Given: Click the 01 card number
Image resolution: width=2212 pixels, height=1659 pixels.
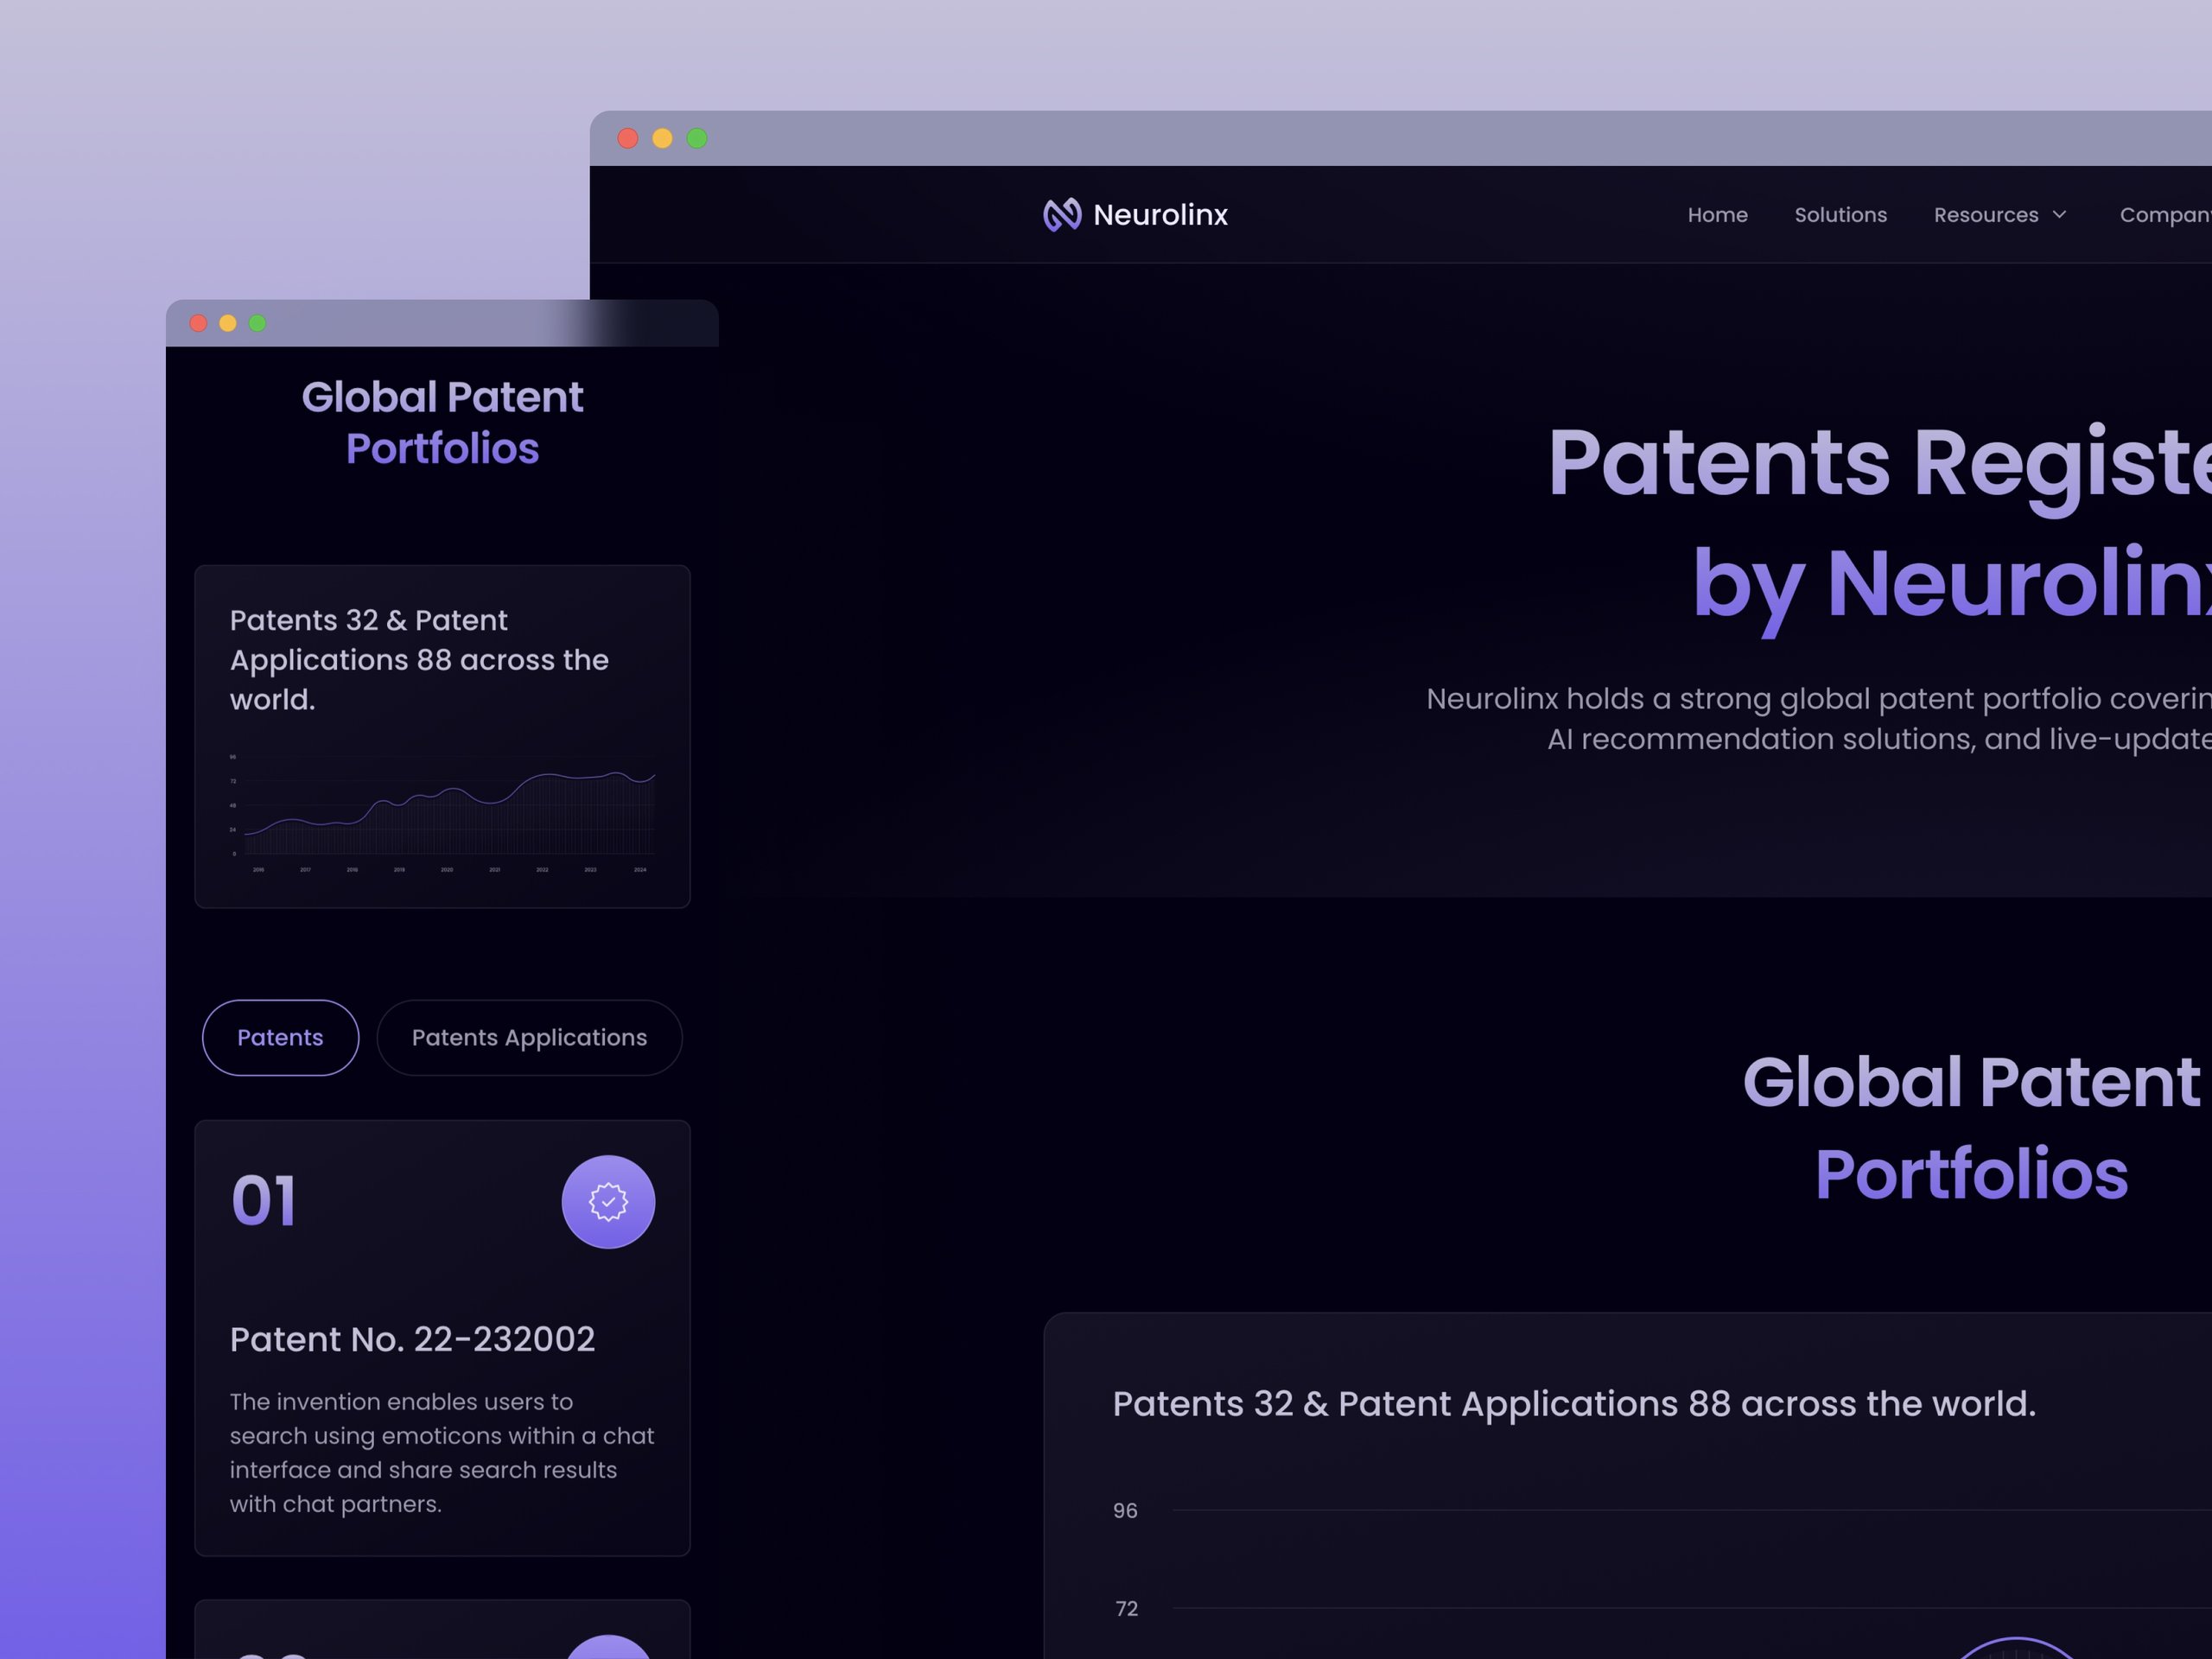Looking at the screenshot, I should 264,1201.
